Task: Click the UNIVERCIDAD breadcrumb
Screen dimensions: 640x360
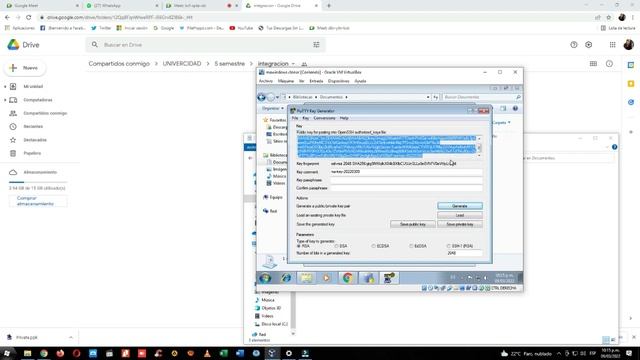Action: 182,64
